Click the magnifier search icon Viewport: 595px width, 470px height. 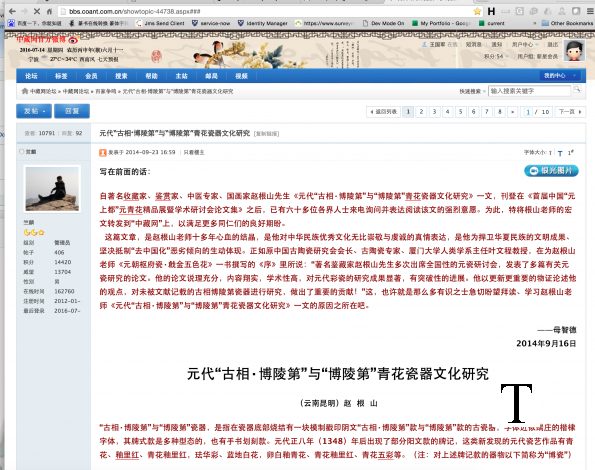577,89
